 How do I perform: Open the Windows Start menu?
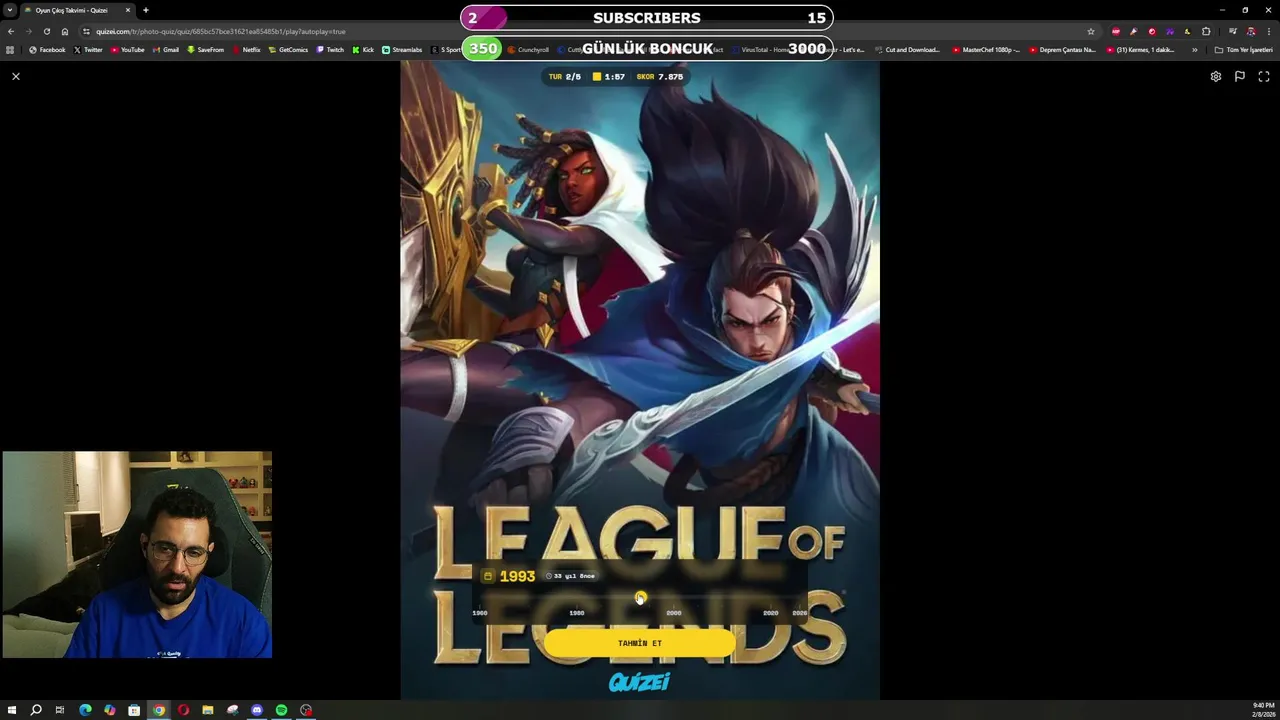(x=12, y=710)
